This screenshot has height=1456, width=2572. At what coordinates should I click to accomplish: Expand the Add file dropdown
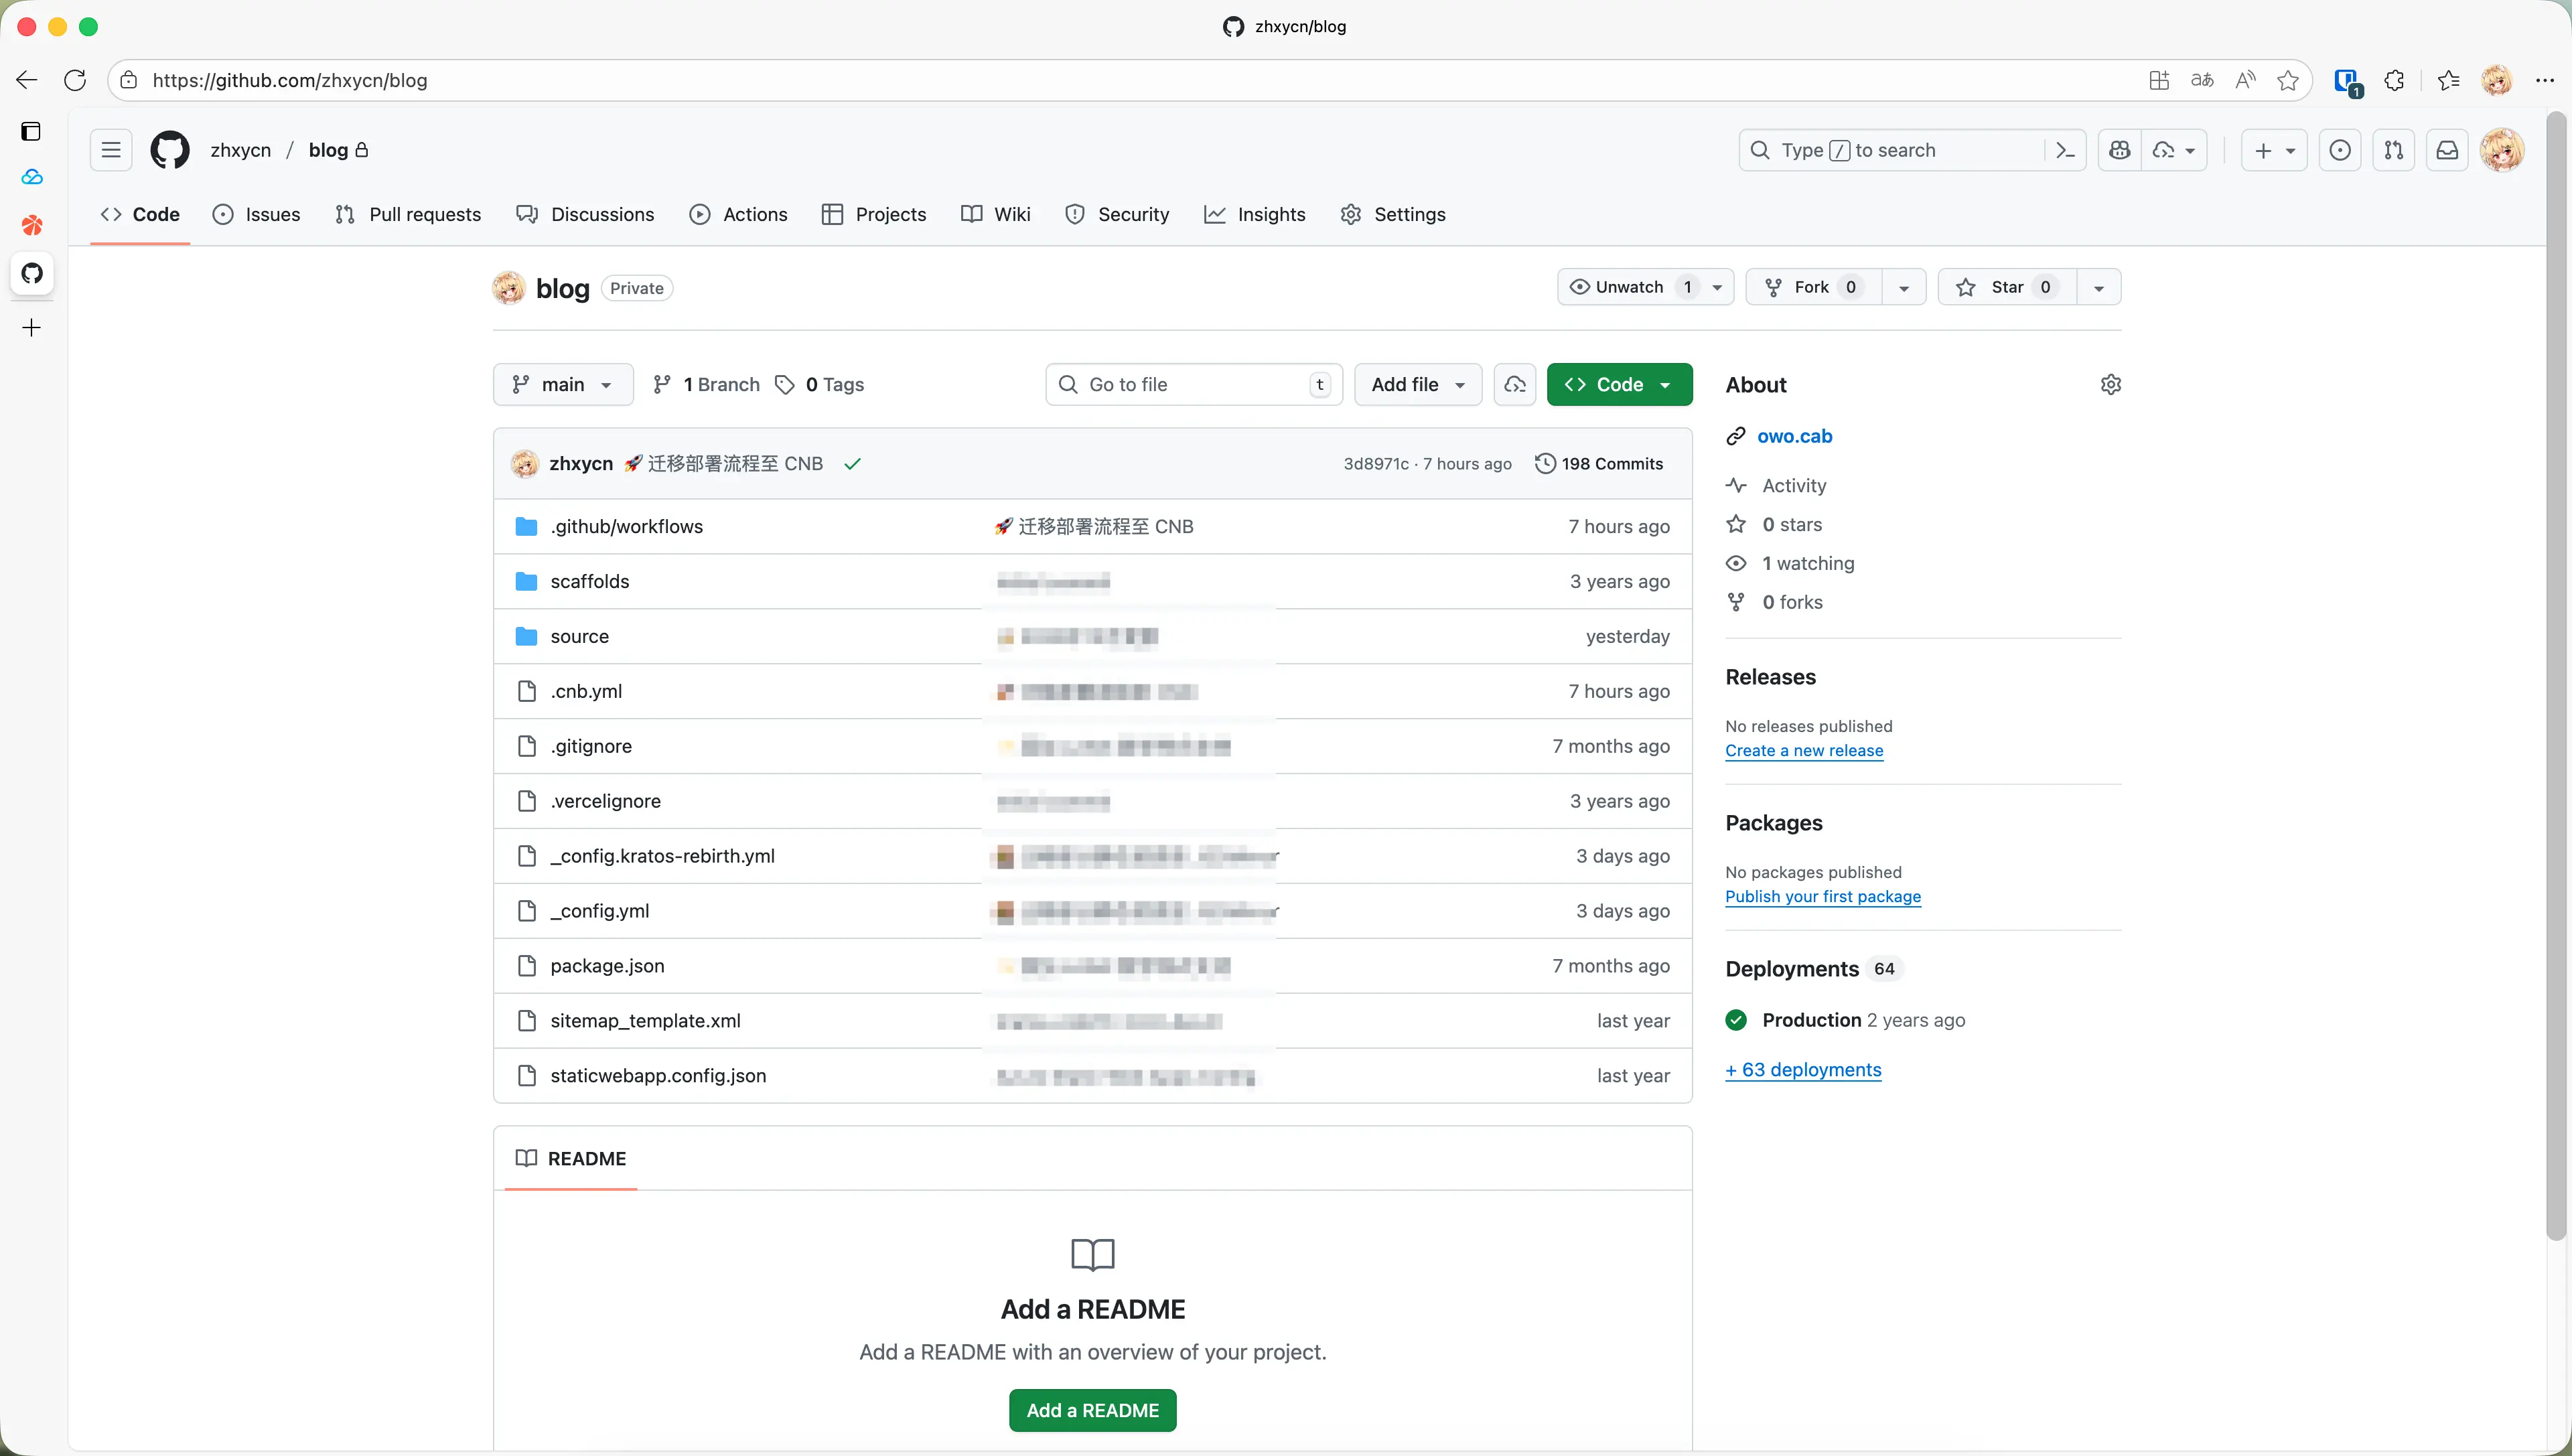coord(1417,384)
